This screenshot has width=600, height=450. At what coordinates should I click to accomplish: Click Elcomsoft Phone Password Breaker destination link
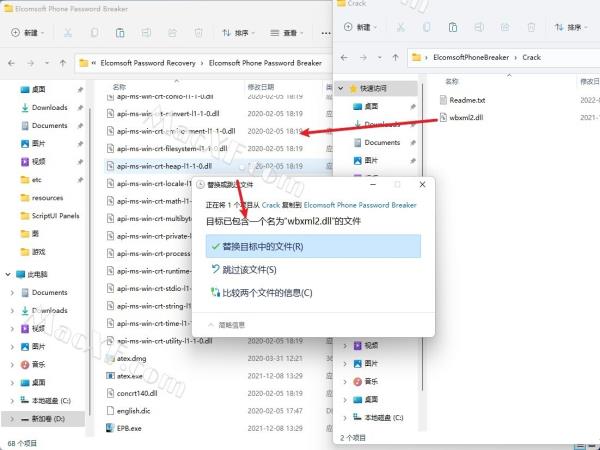pyautogui.click(x=360, y=205)
